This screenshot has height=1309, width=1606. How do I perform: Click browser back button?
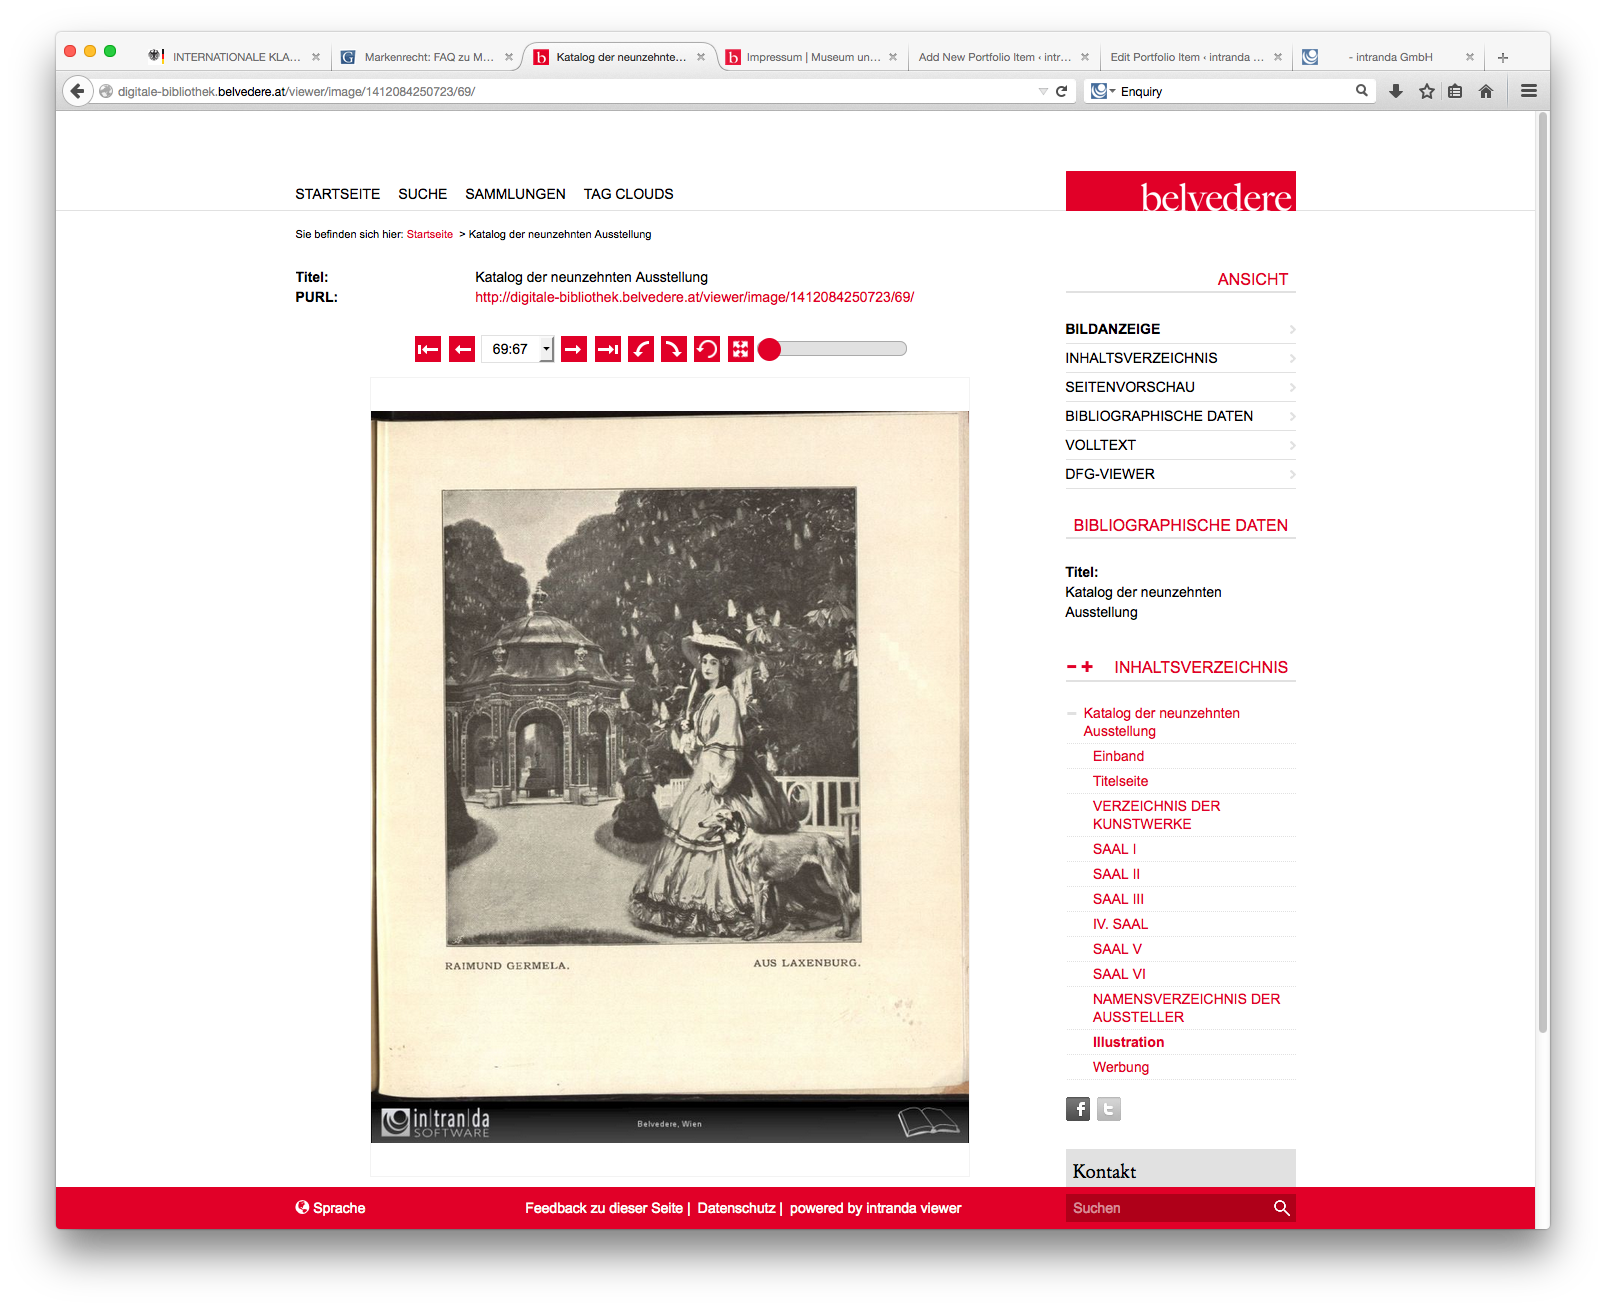click(x=77, y=91)
